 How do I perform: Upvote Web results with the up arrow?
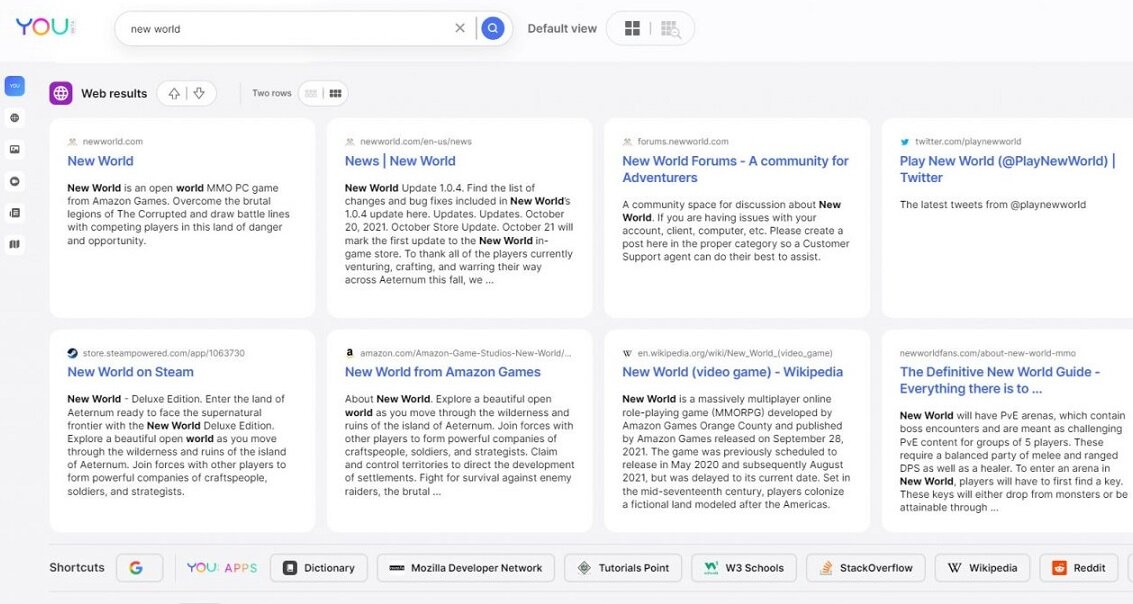click(x=174, y=93)
